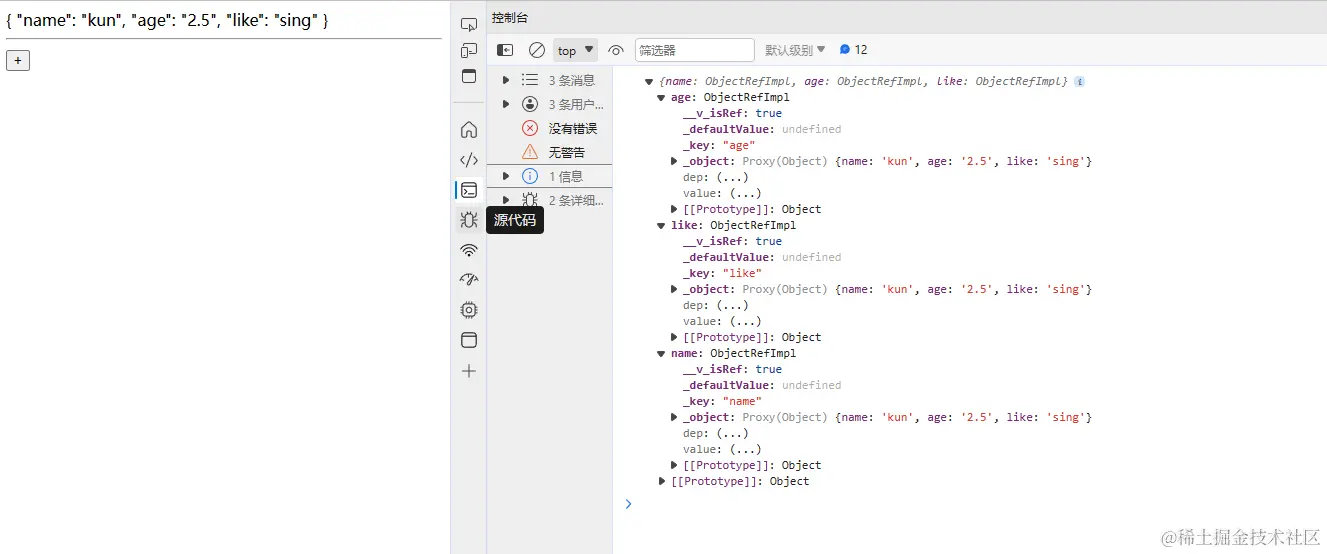The image size is (1327, 554).
Task: Open the Elements tool icon
Action: [469, 159]
